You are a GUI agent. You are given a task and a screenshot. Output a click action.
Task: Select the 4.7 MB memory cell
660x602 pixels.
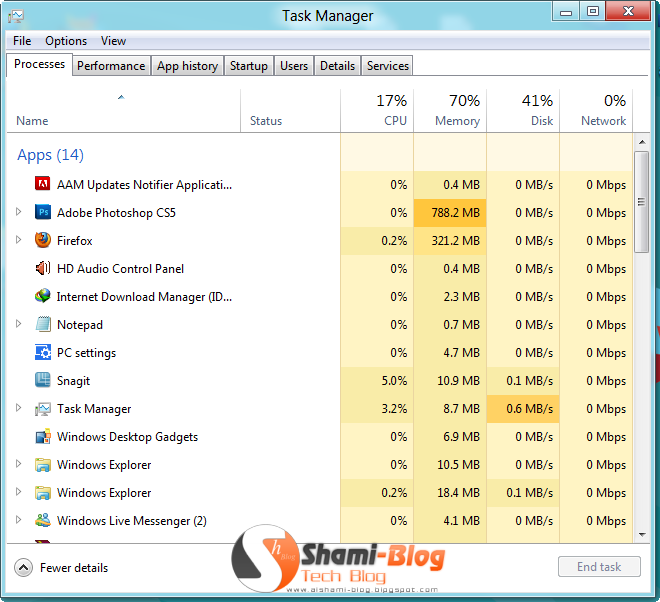(x=450, y=353)
